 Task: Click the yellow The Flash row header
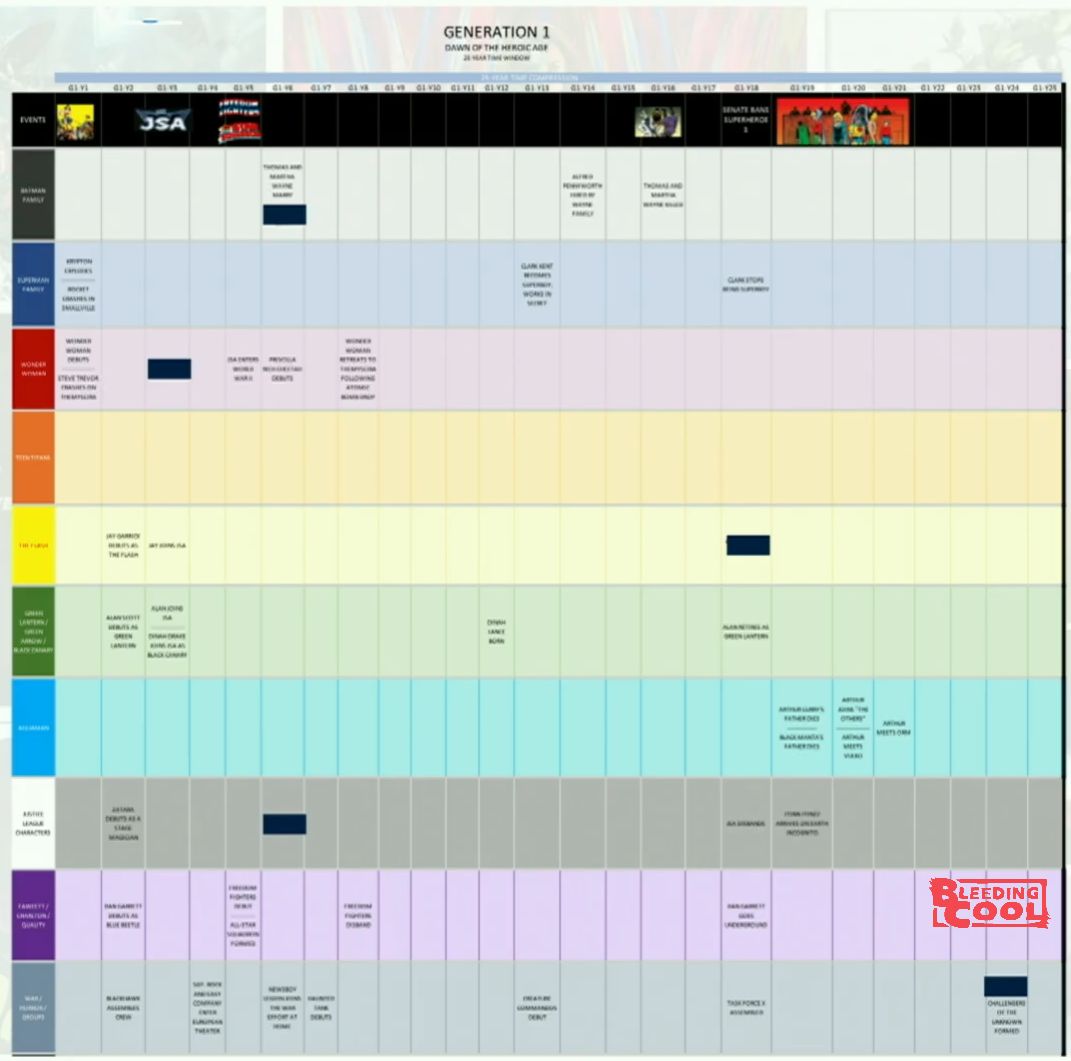click(32, 545)
